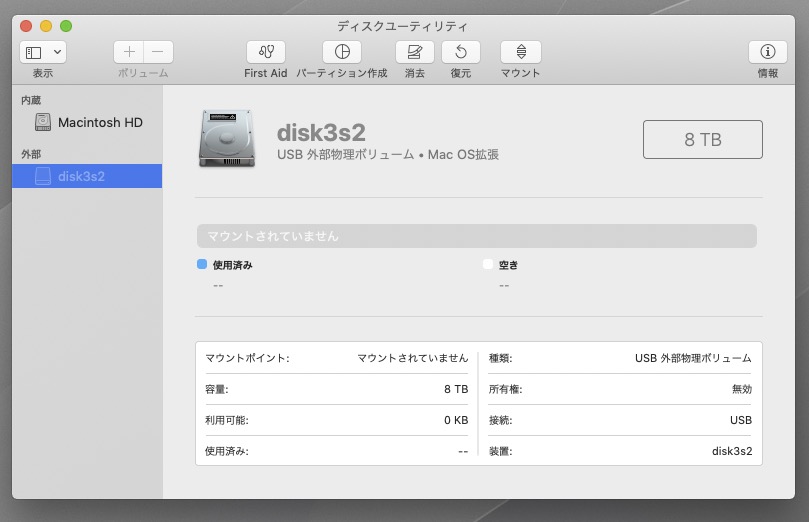This screenshot has height=522, width=809.
Task: Run First Aid on the disk
Action: (266, 52)
